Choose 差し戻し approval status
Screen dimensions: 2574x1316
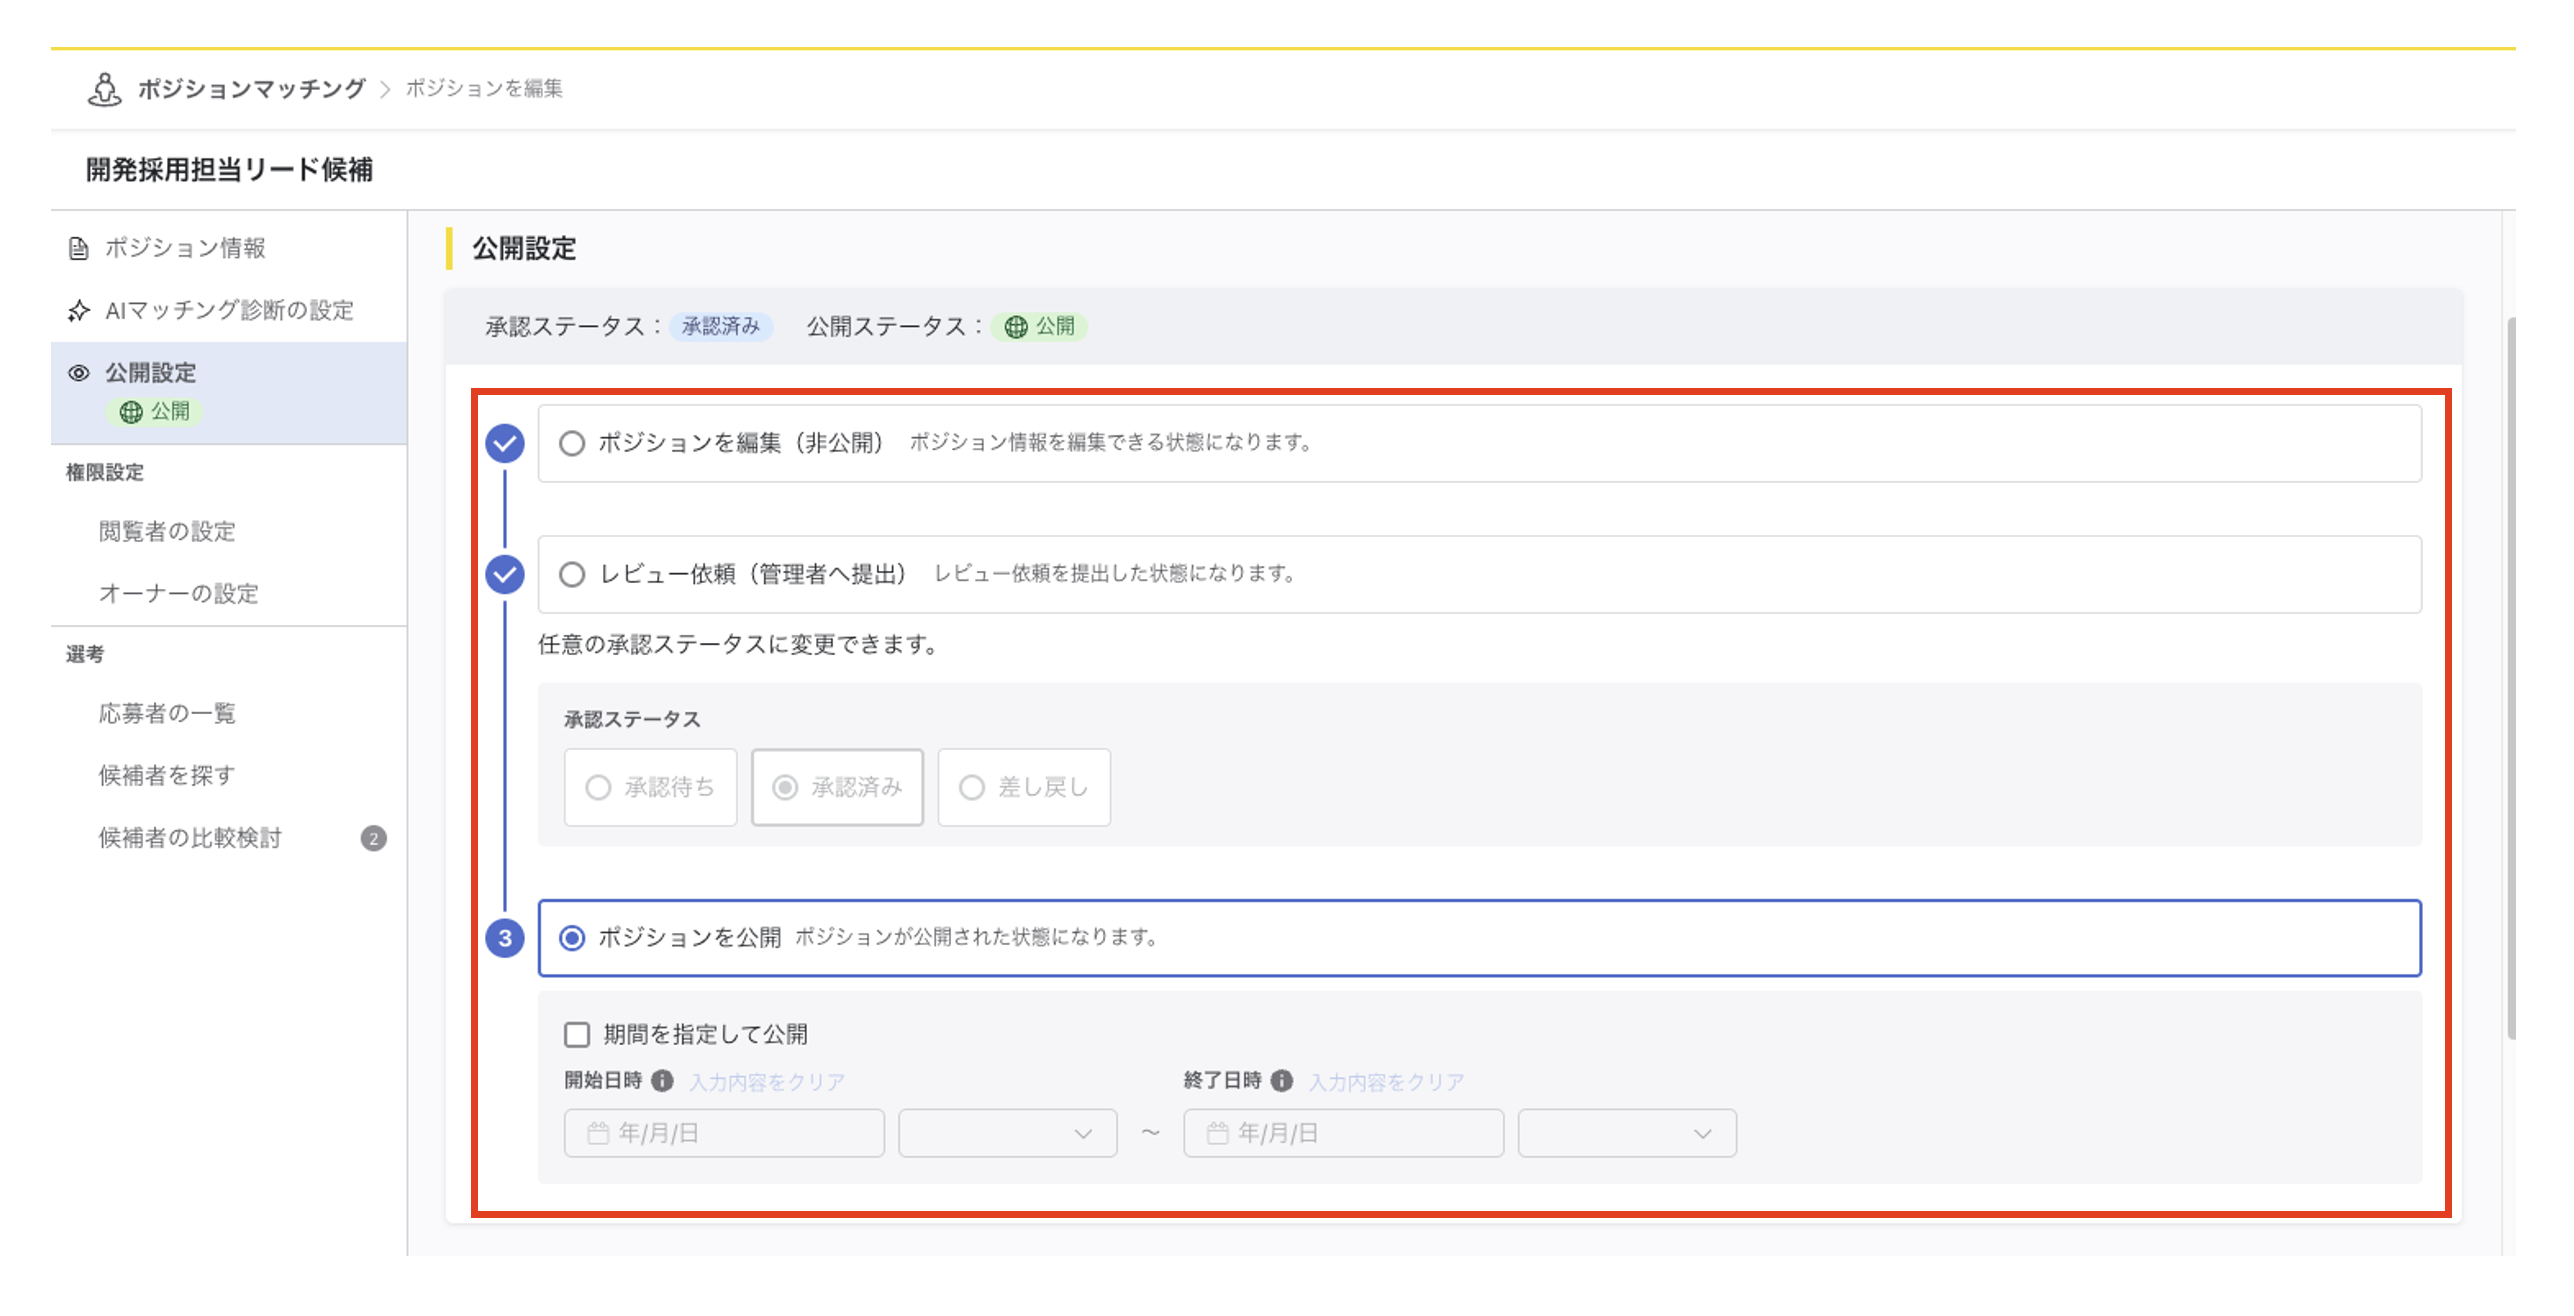coord(1024,787)
